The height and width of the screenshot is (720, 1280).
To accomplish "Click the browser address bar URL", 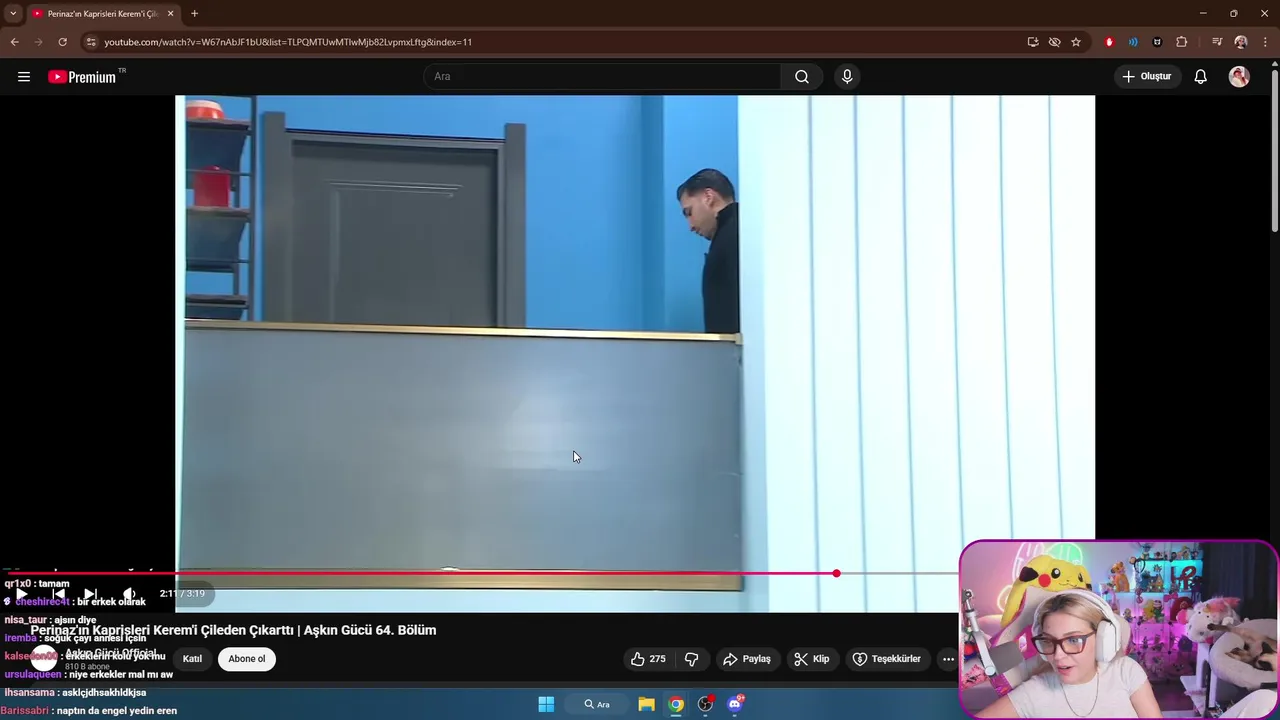I will click(x=288, y=42).
